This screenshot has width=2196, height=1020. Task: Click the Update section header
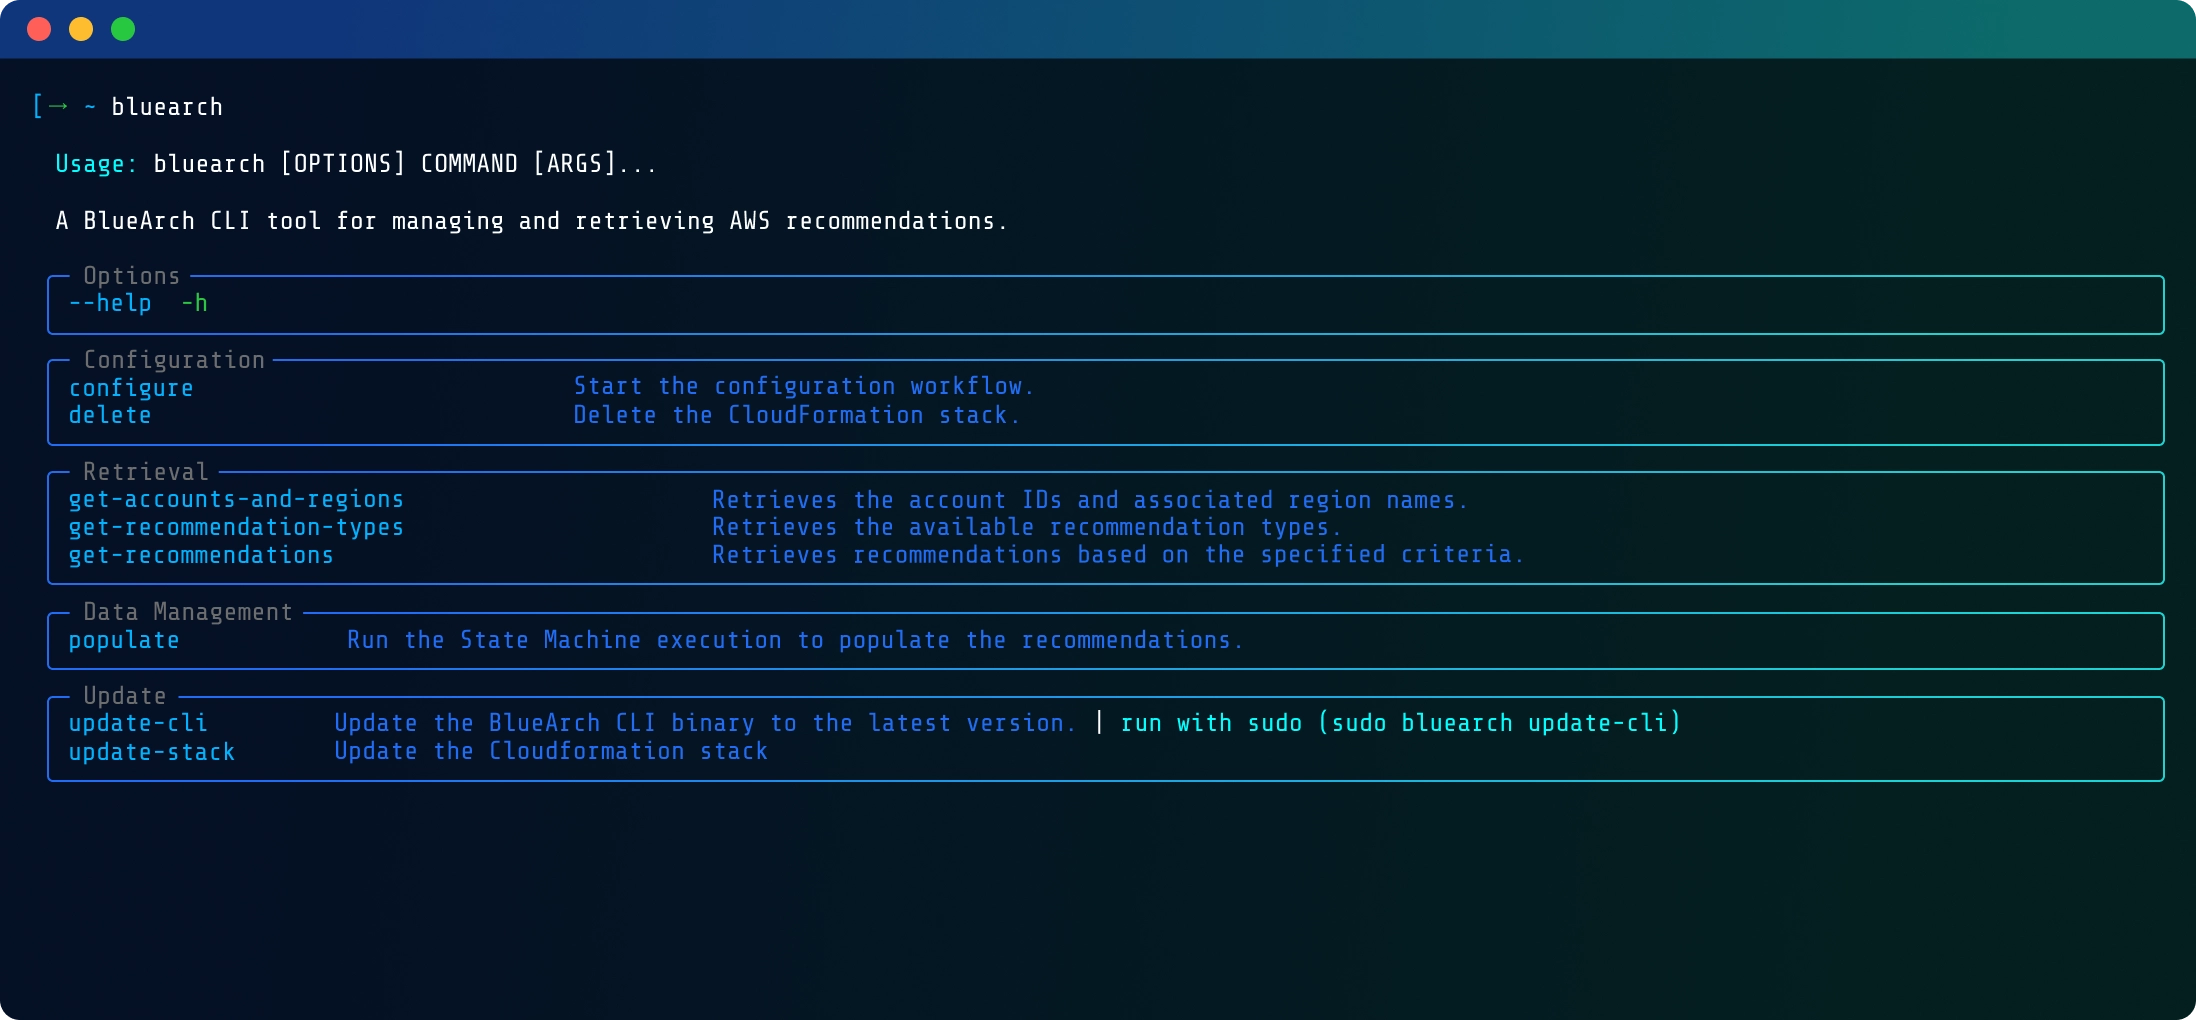123,695
